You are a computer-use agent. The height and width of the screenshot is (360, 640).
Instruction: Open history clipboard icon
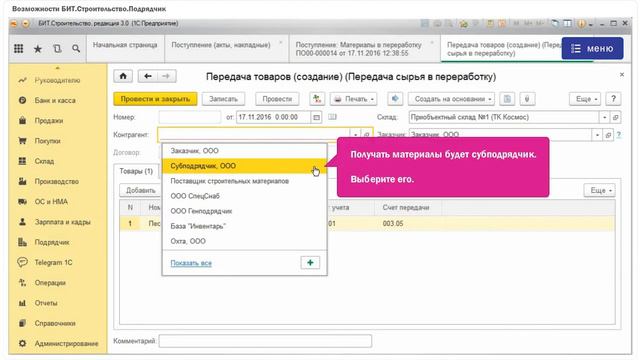(x=57, y=49)
